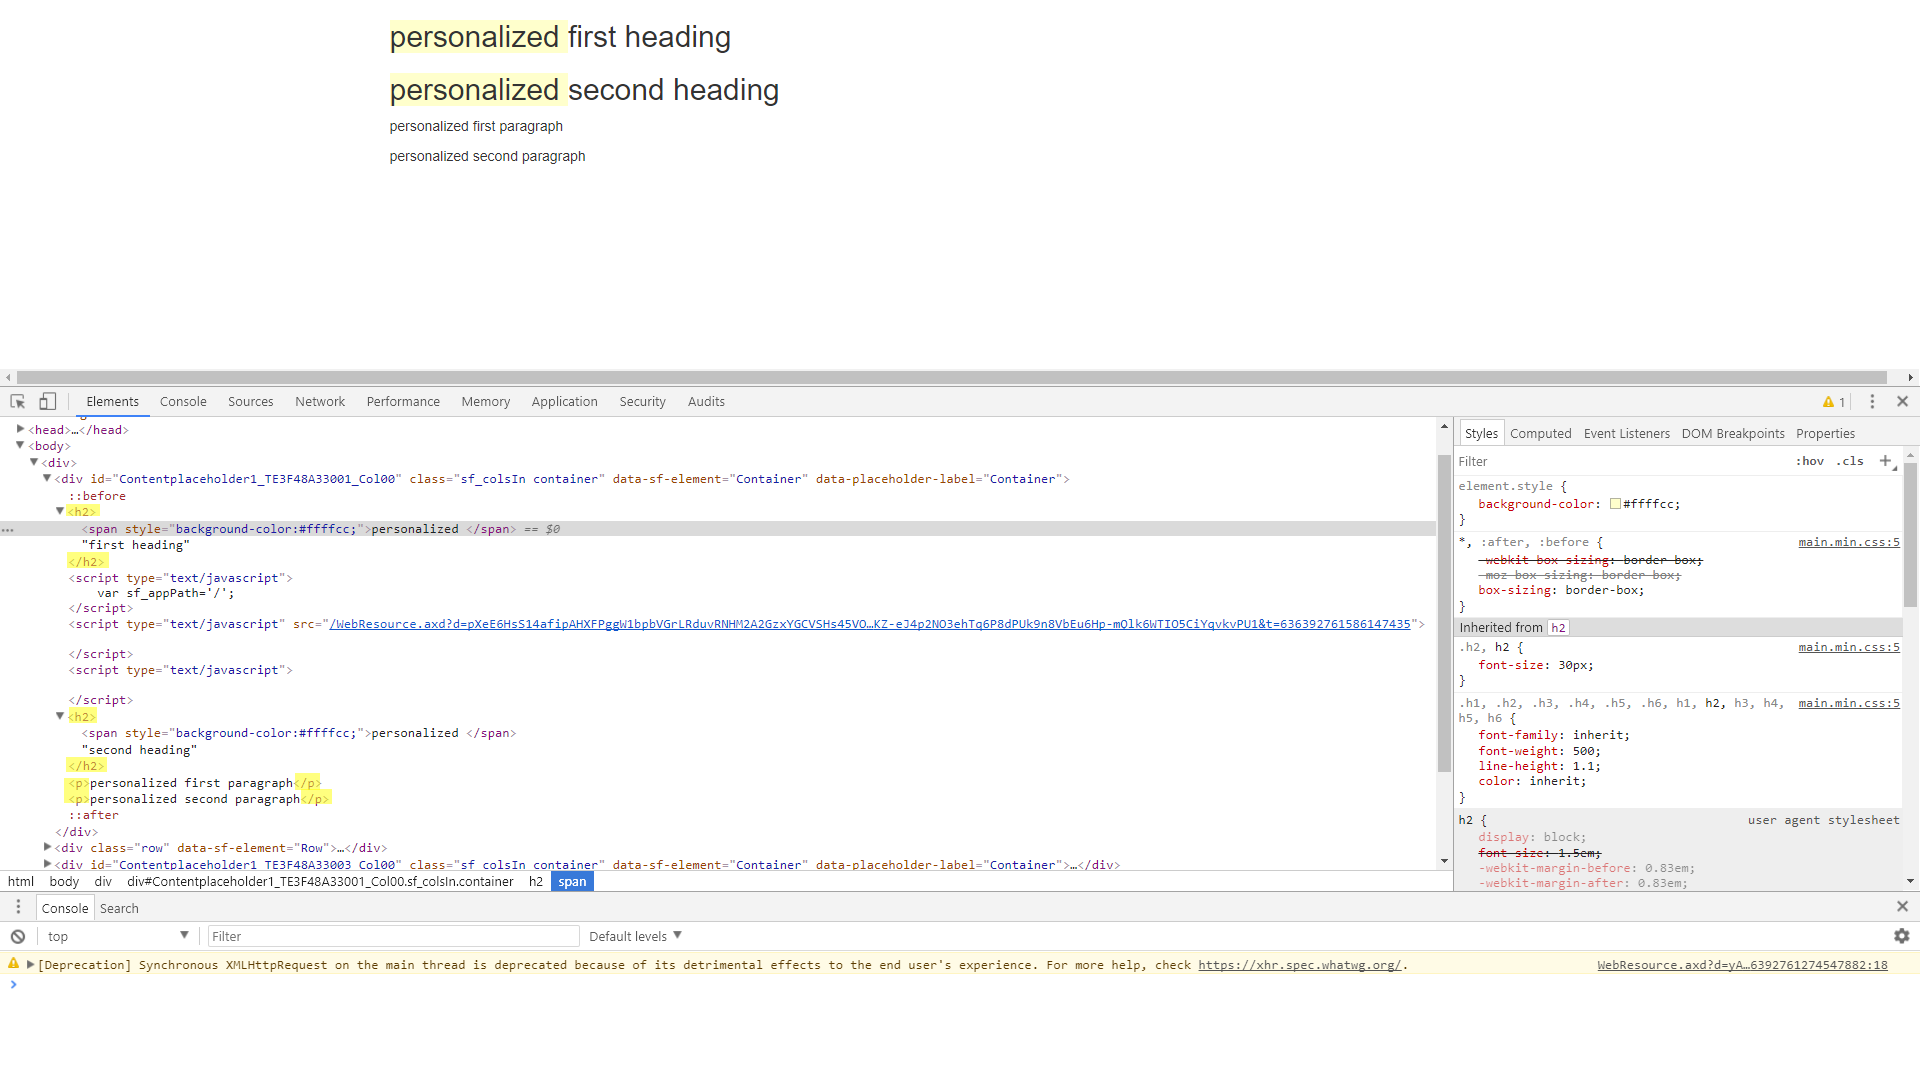Open the Memory tab
This screenshot has height=1069, width=1920.
[486, 401]
